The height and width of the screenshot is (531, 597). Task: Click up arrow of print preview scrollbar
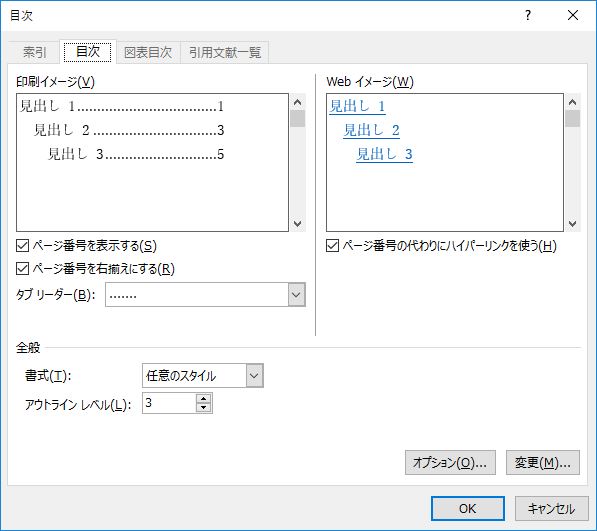click(x=298, y=102)
